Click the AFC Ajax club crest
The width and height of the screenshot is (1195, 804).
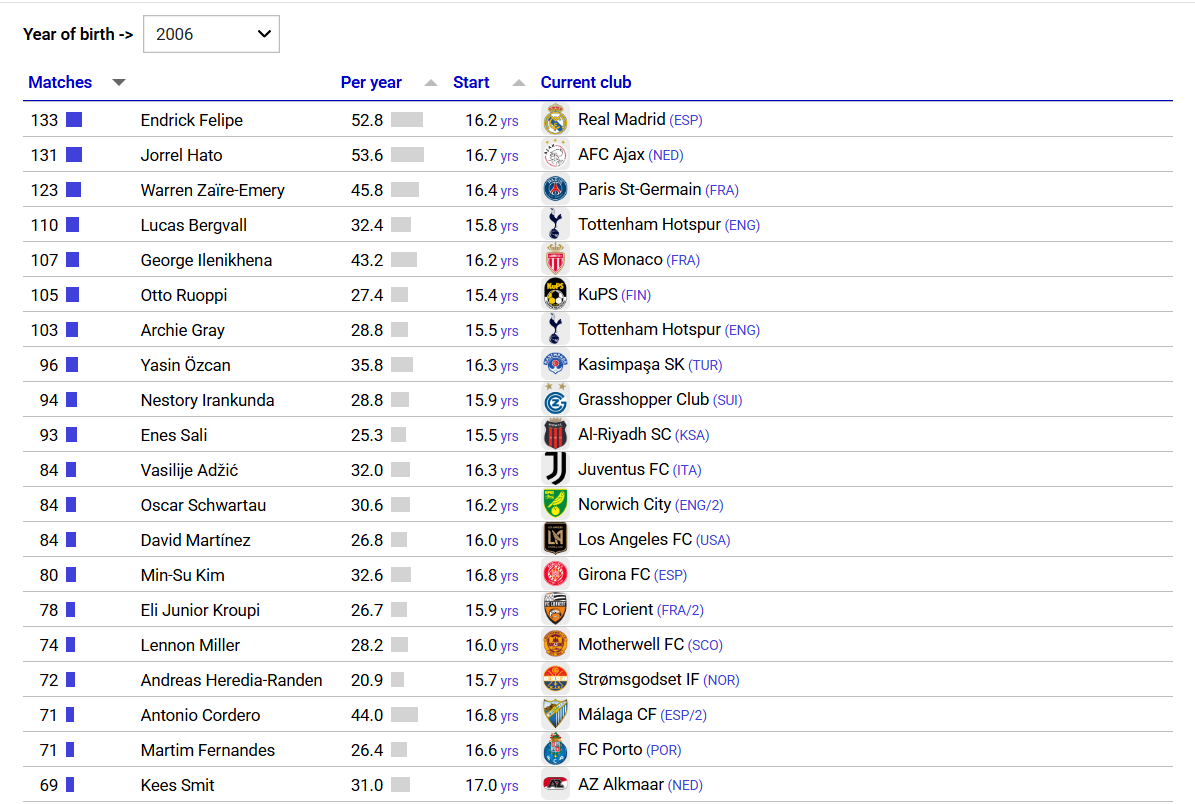coord(556,155)
